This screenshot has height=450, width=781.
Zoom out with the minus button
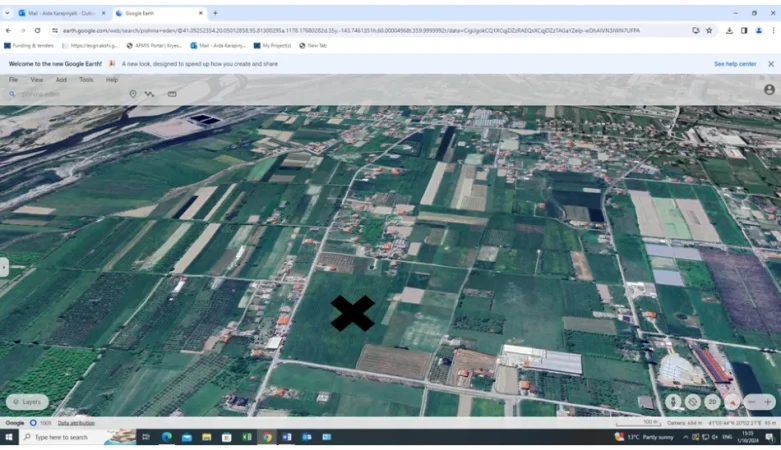click(x=749, y=402)
